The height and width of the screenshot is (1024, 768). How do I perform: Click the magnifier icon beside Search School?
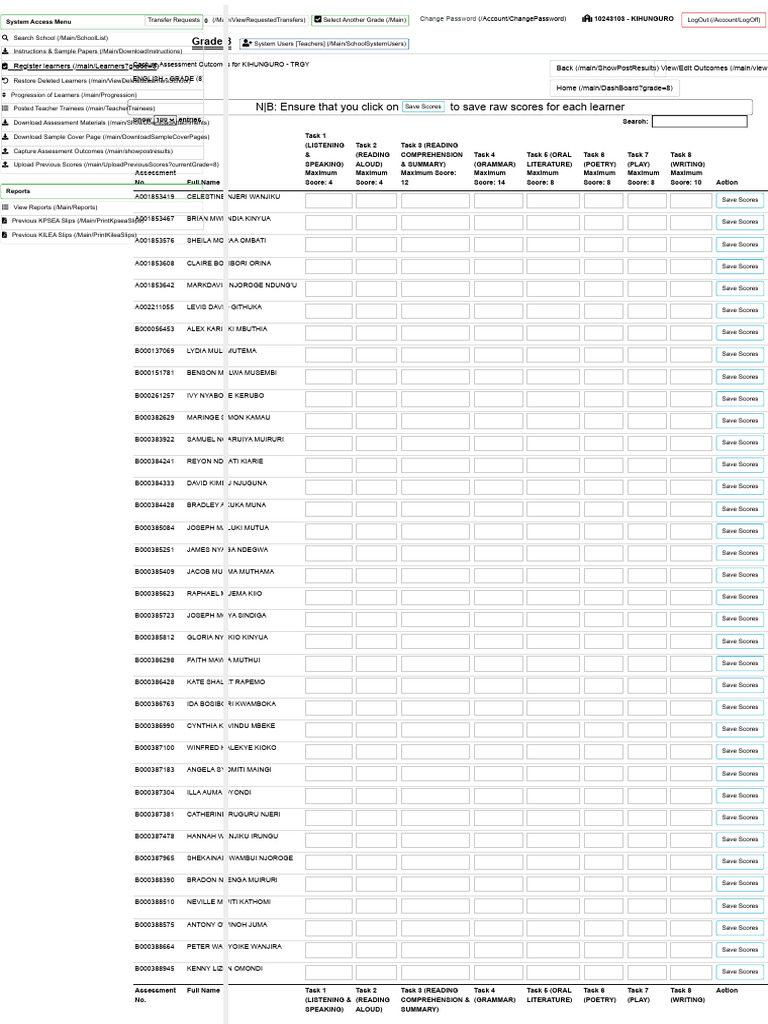coord(5,38)
